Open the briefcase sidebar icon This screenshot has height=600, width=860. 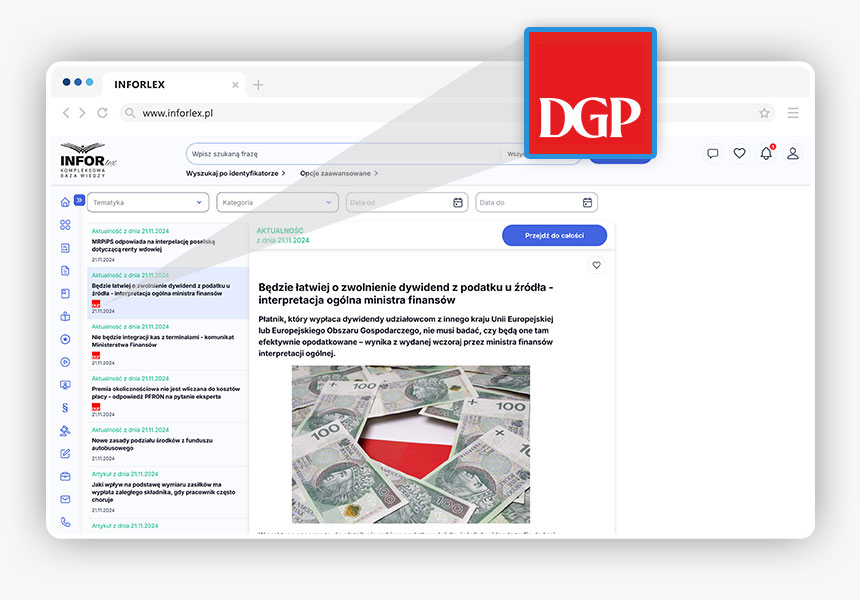coord(65,476)
